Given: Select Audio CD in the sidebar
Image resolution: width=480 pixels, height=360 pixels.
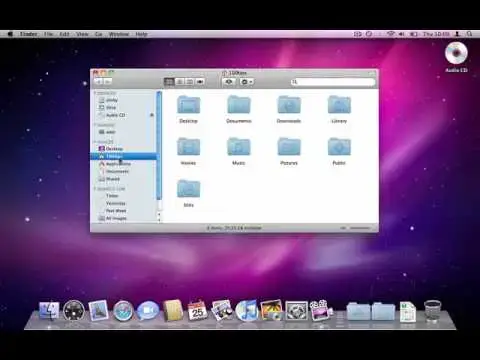Looking at the screenshot, I should click(123, 115).
